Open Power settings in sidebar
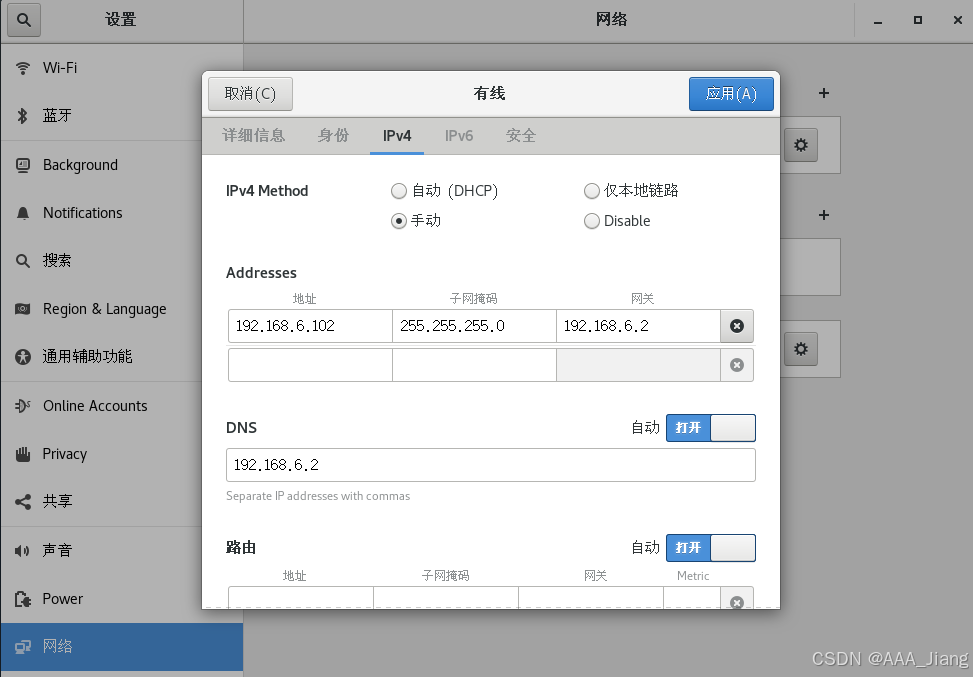This screenshot has width=973, height=677. coord(122,599)
